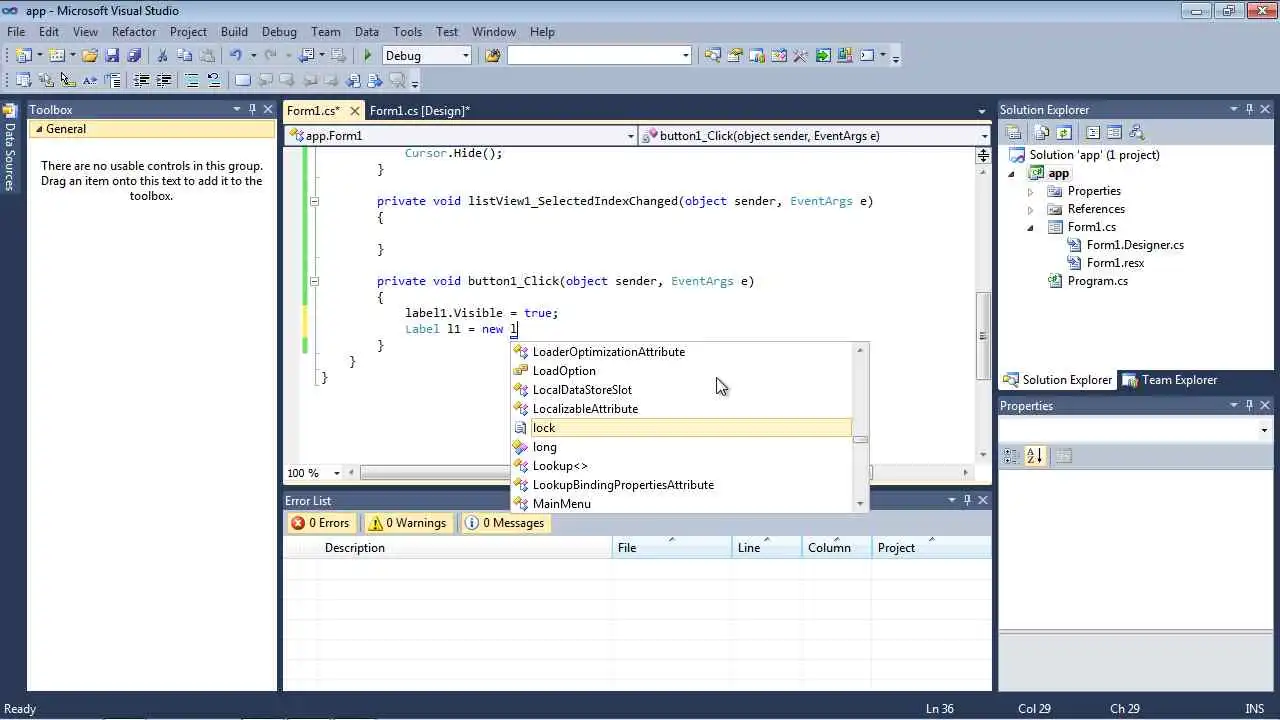Open the Debug menu
Screen dimensions: 1280x720
click(x=279, y=31)
